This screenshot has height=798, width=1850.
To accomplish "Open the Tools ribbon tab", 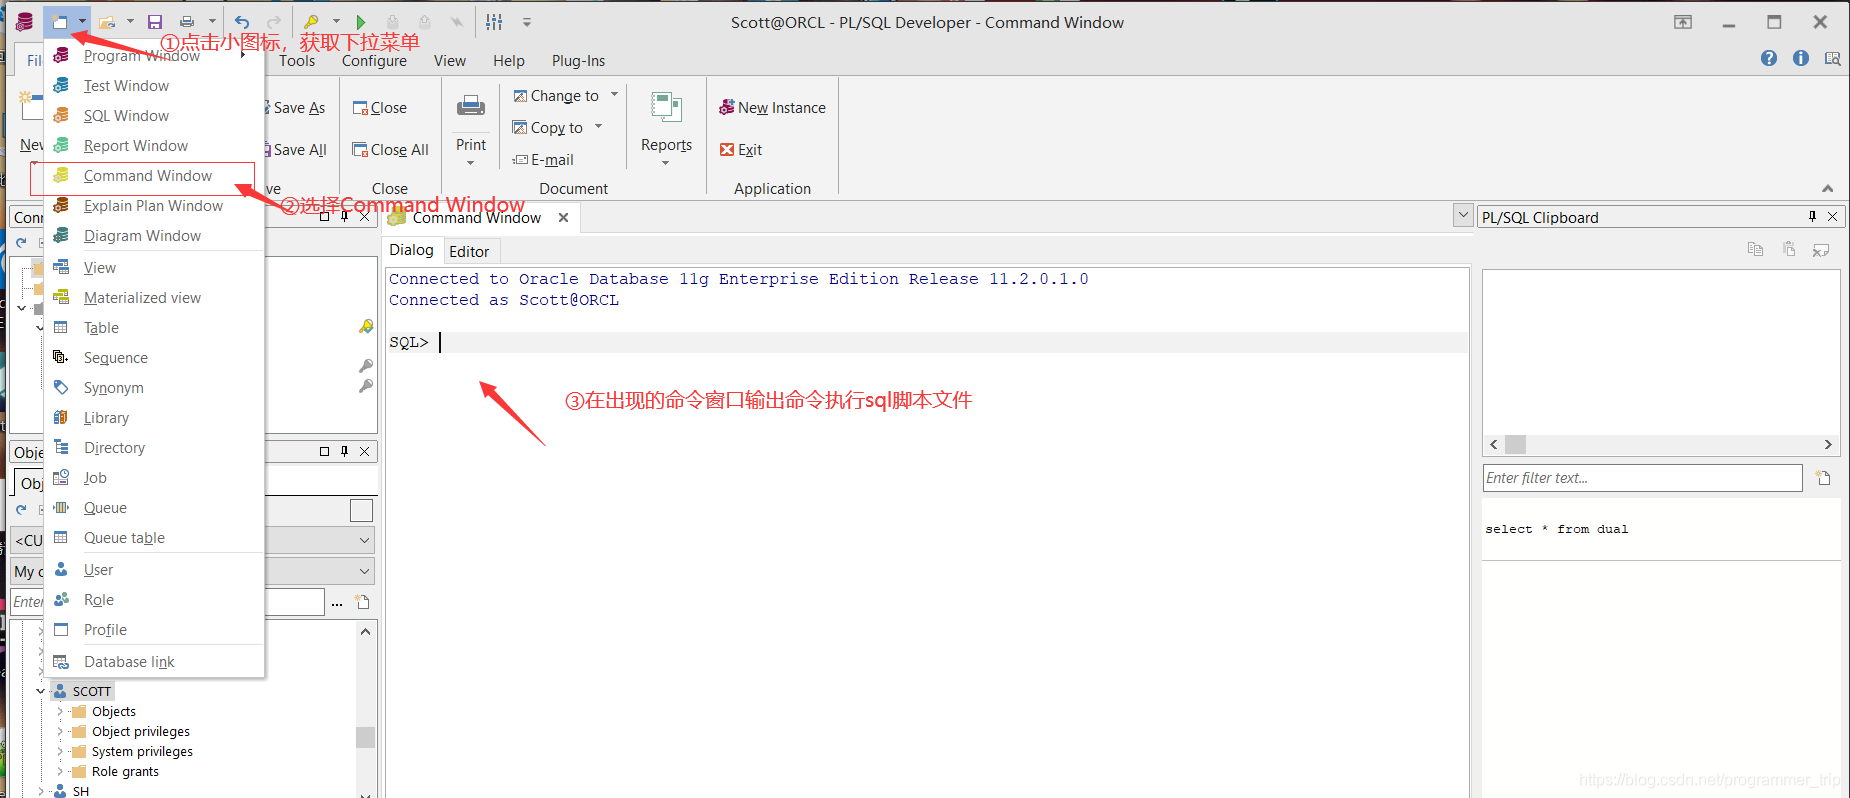I will pyautogui.click(x=297, y=61).
